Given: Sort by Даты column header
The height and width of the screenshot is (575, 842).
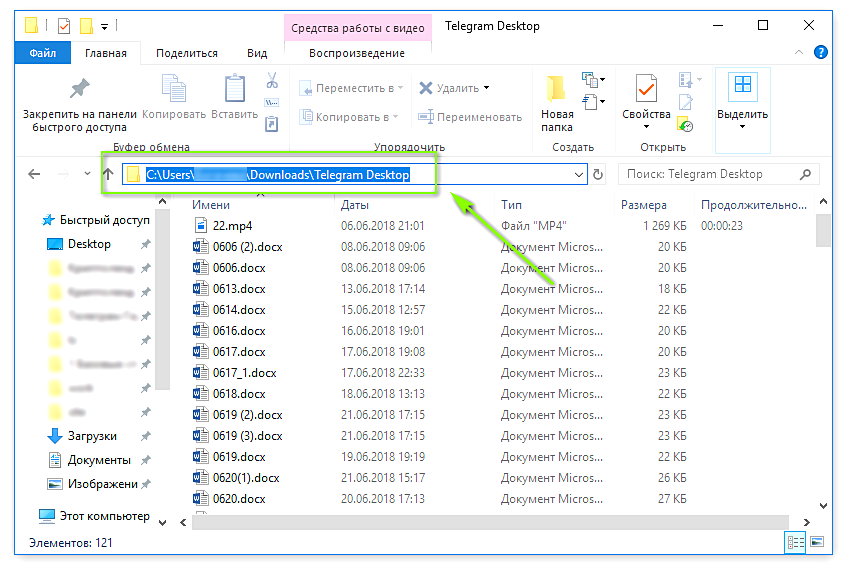Looking at the screenshot, I should 354,205.
